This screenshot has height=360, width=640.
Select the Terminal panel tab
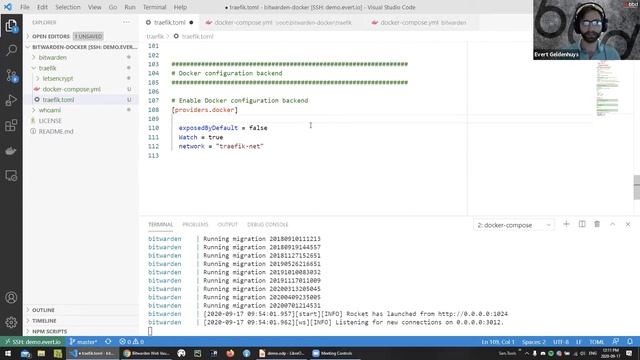click(160, 224)
